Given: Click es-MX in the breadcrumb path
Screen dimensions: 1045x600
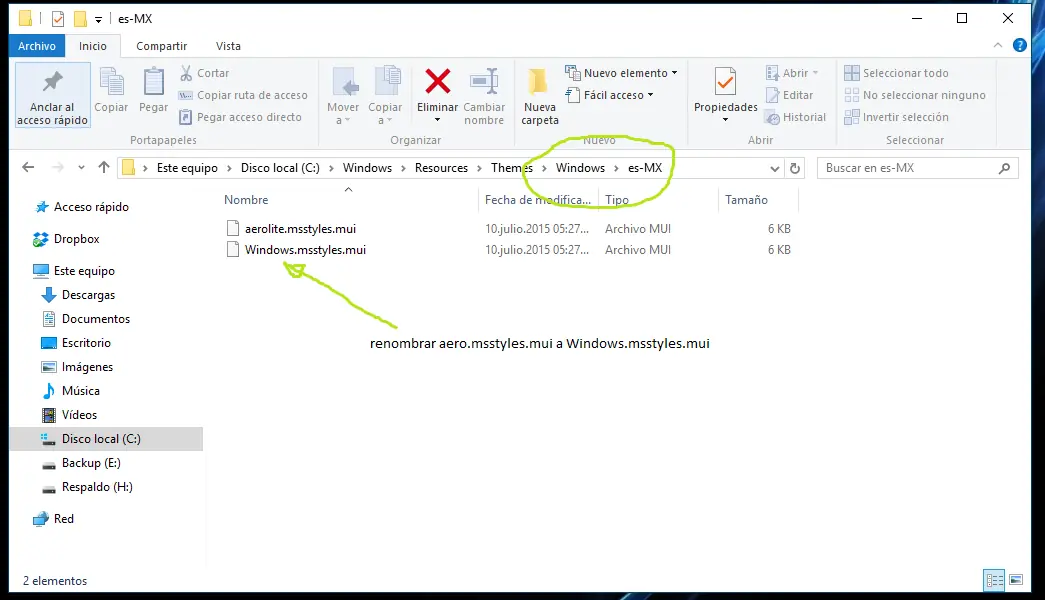Looking at the screenshot, I should pyautogui.click(x=645, y=168).
